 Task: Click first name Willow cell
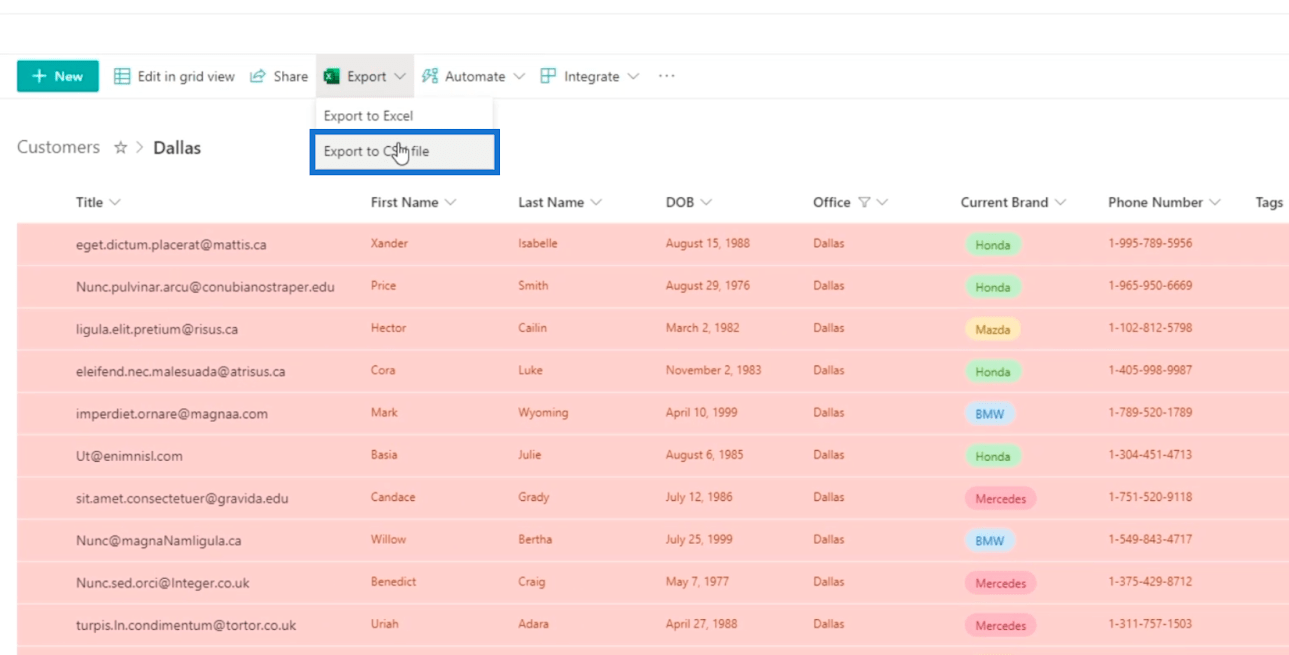[388, 539]
